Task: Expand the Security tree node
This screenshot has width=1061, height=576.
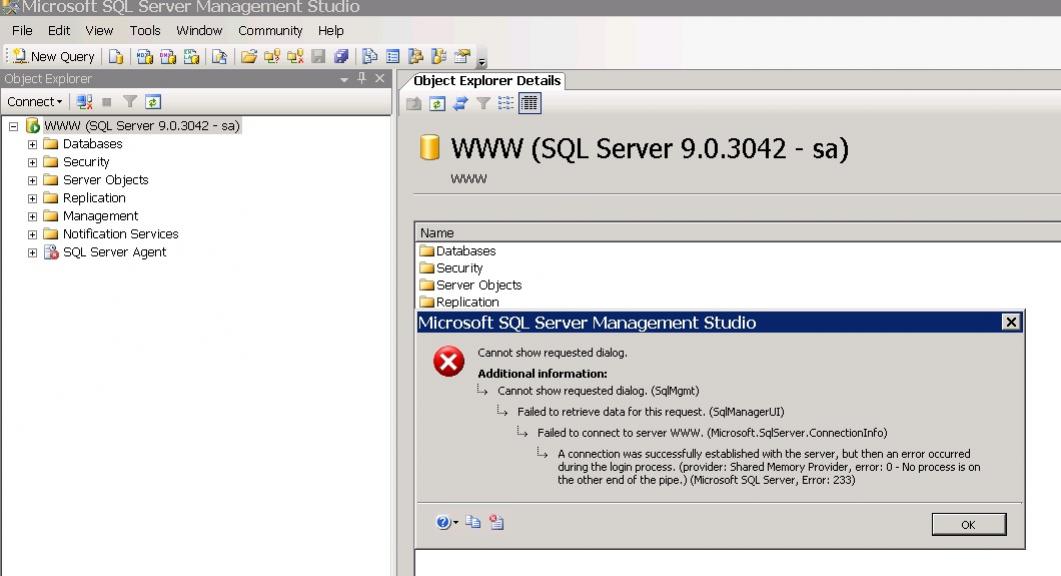Action: click(x=32, y=162)
